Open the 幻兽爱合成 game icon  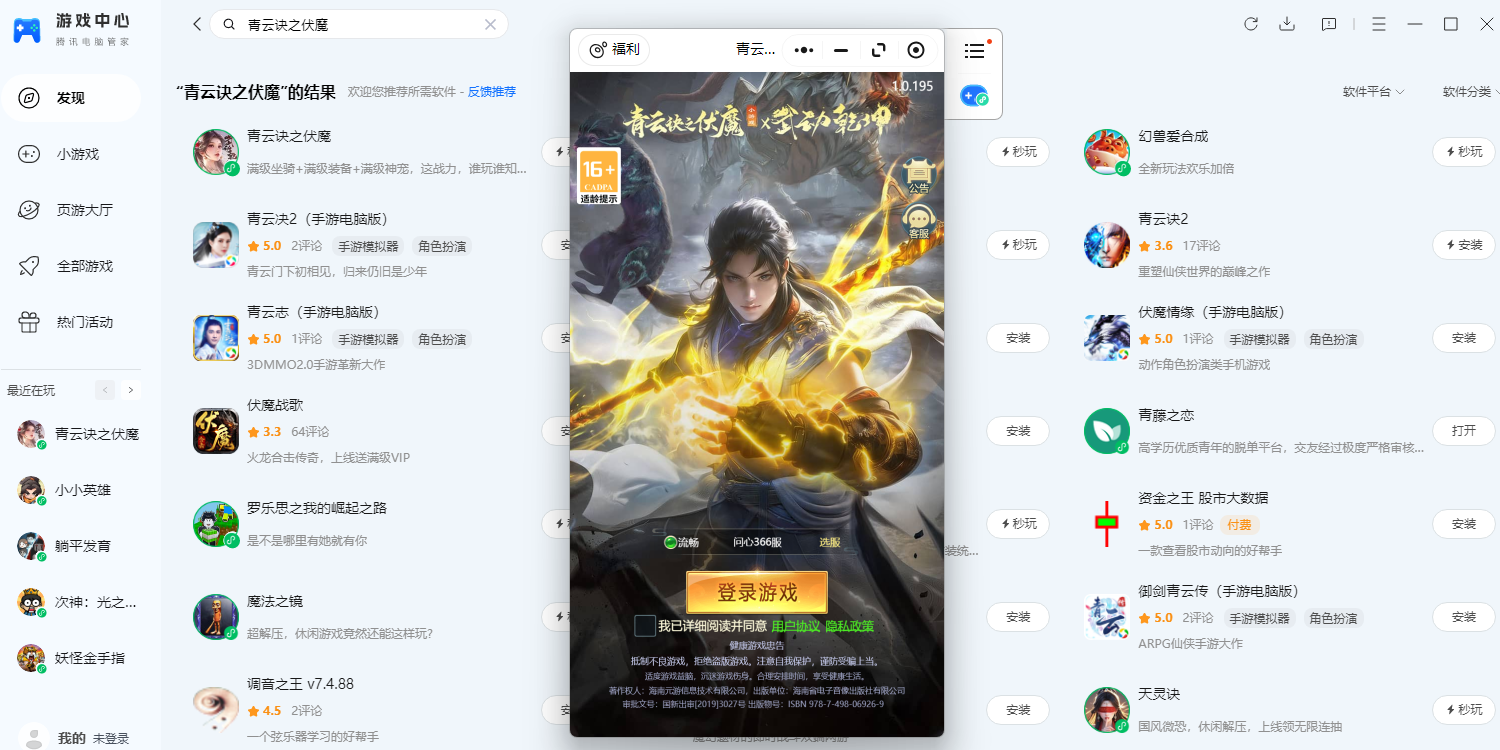coord(1107,152)
